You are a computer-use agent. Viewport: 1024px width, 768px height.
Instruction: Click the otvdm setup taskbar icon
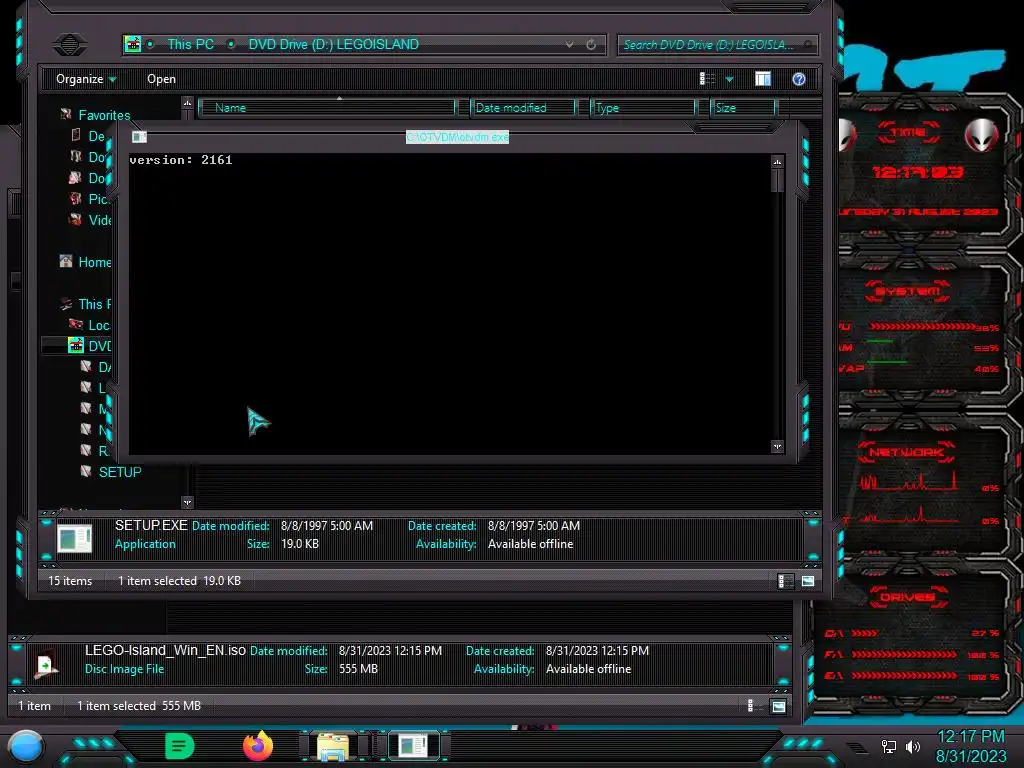click(x=413, y=746)
